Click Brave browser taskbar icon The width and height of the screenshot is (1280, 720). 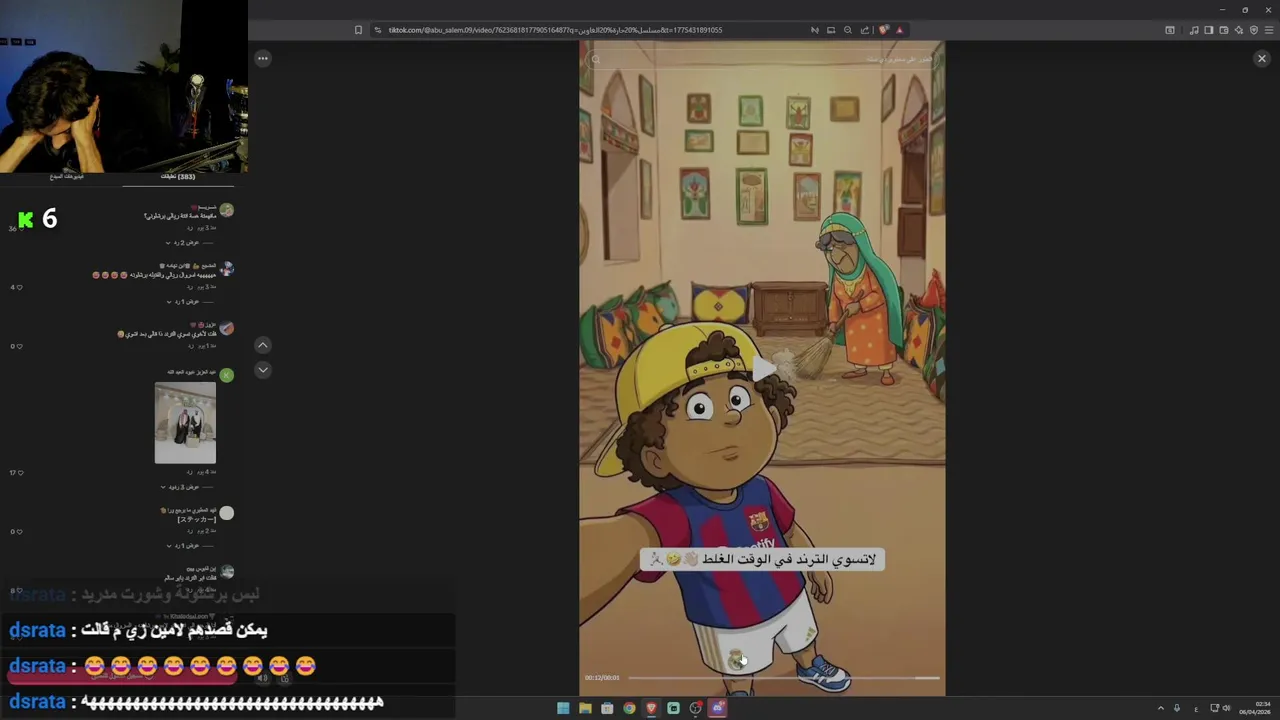tap(651, 708)
